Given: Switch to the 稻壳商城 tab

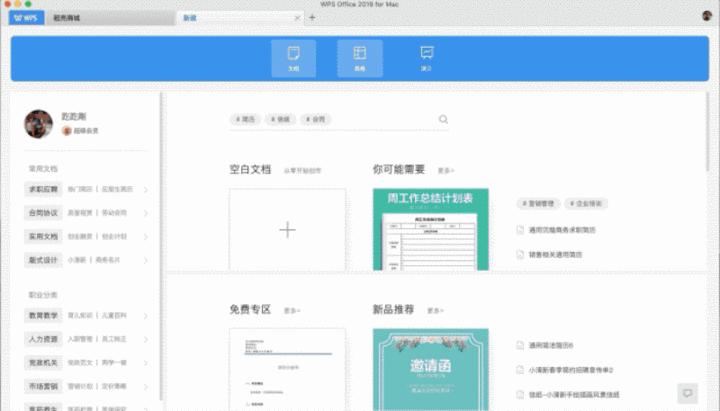Looking at the screenshot, I should point(110,18).
